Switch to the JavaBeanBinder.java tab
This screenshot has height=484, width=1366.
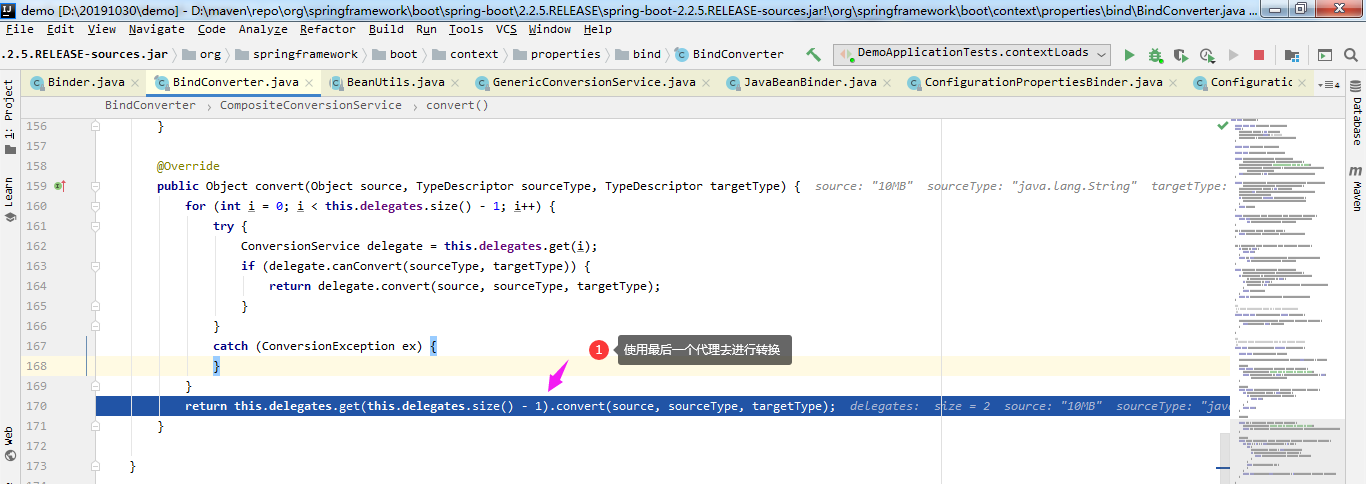(809, 83)
